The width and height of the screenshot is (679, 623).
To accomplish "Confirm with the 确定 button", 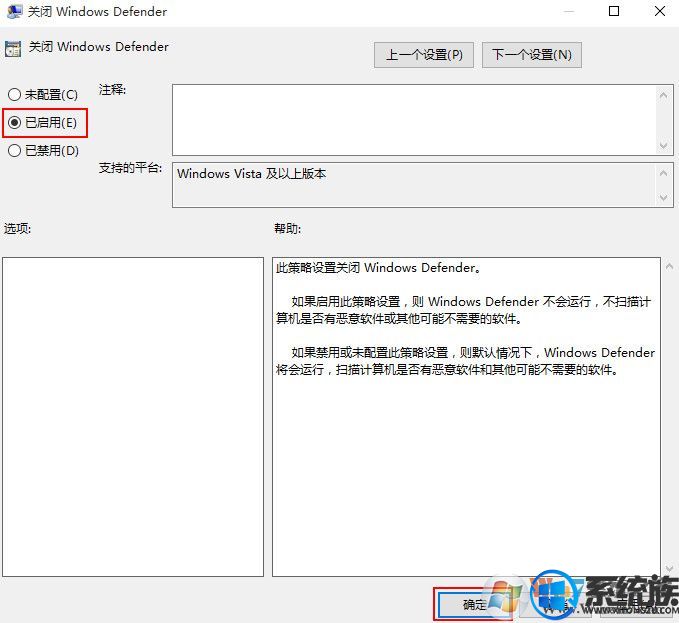I will 474,604.
